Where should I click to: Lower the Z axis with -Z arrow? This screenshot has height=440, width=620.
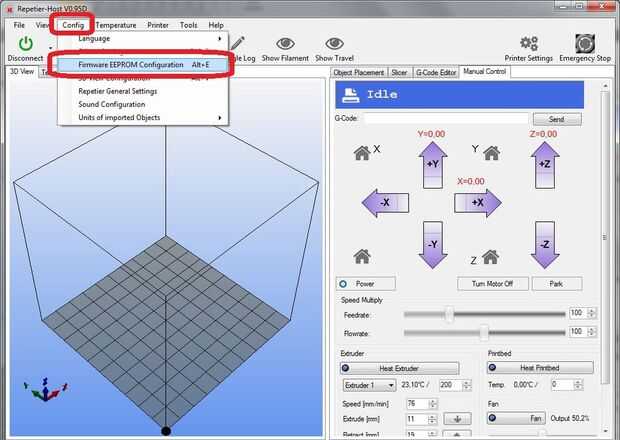(x=545, y=245)
